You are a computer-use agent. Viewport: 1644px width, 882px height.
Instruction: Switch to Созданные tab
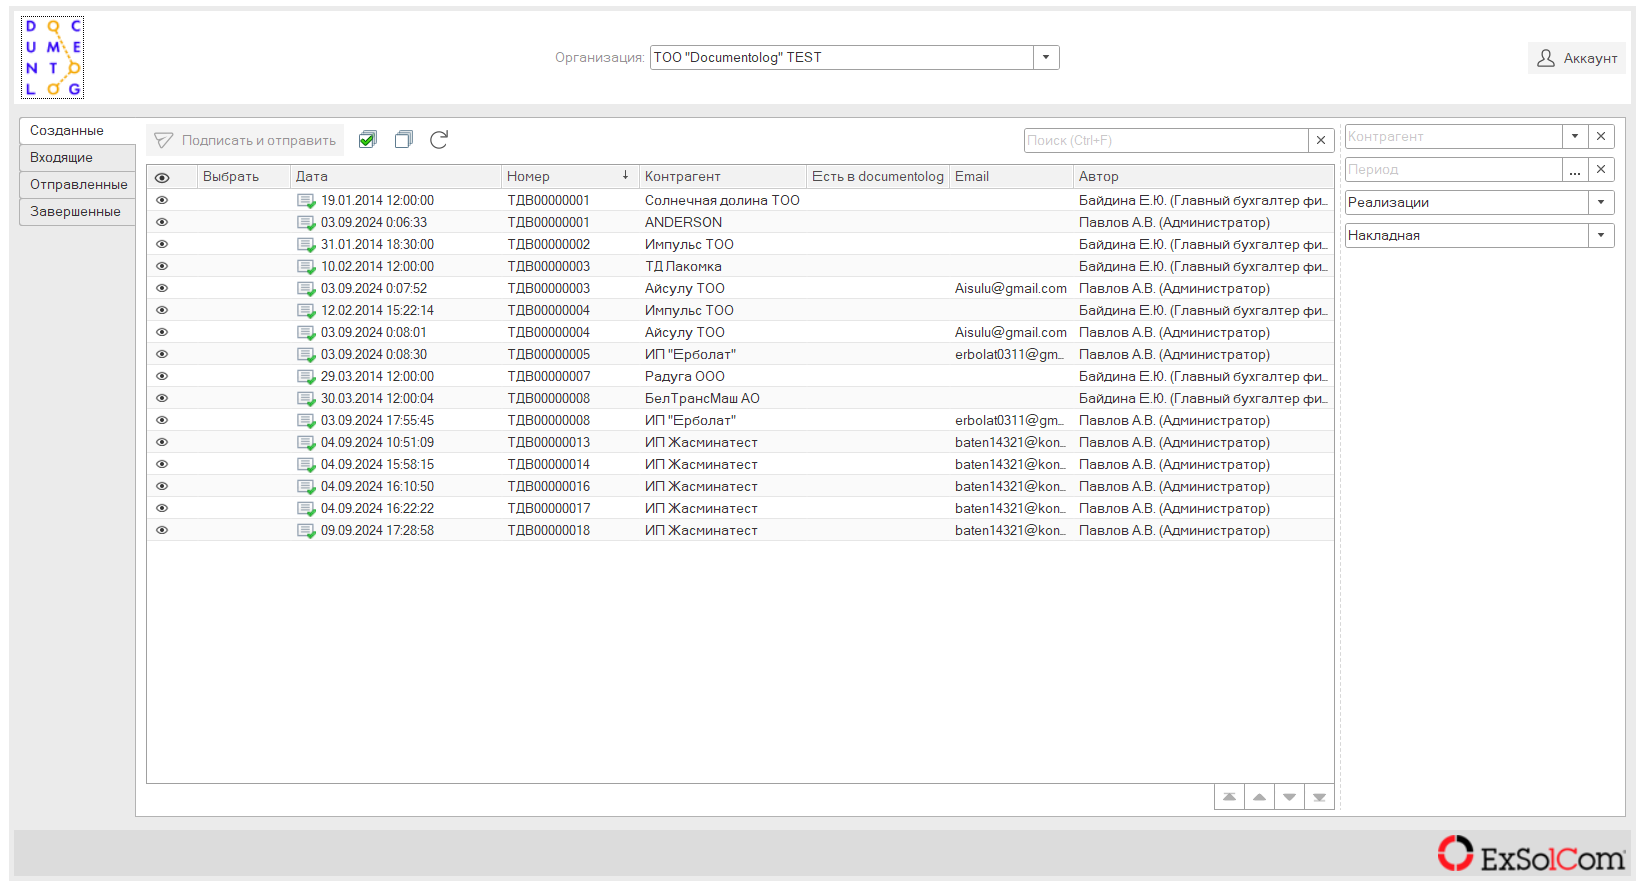coord(77,130)
